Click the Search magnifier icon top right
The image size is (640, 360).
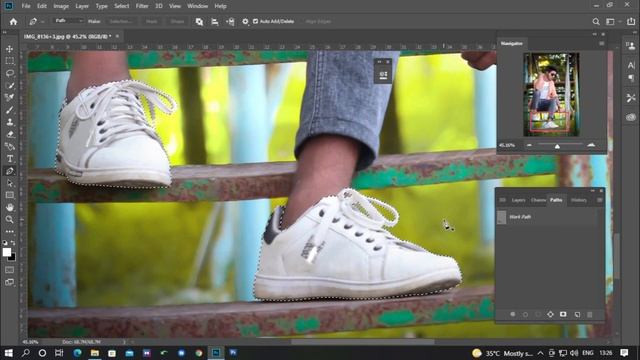point(596,22)
